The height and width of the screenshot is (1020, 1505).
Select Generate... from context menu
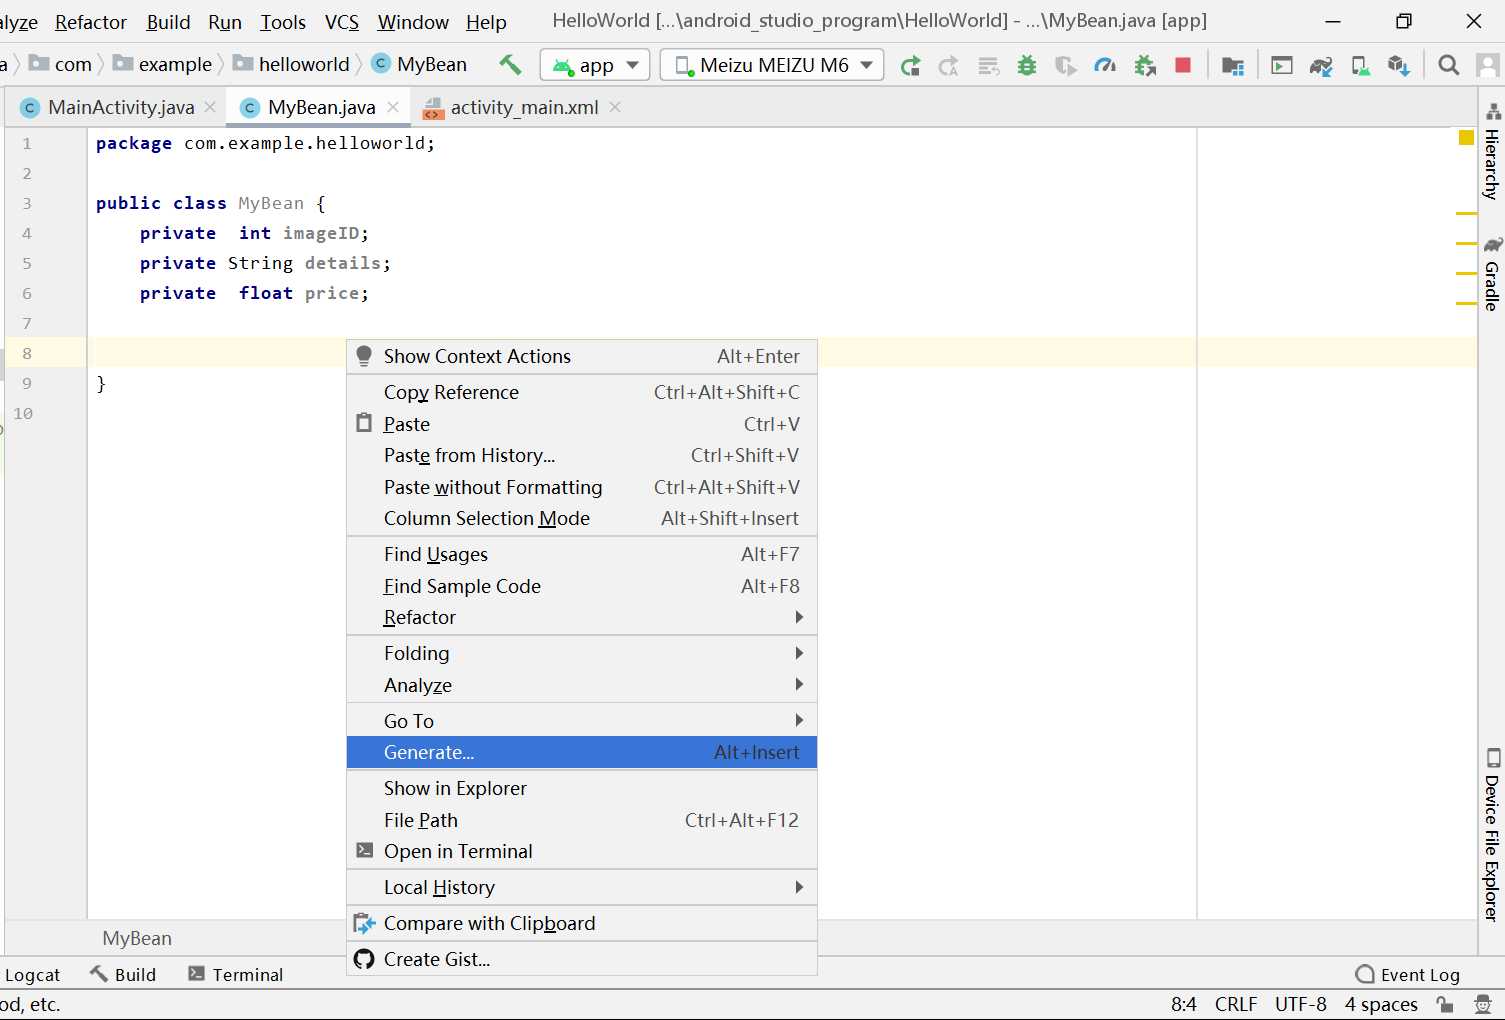pos(582,752)
